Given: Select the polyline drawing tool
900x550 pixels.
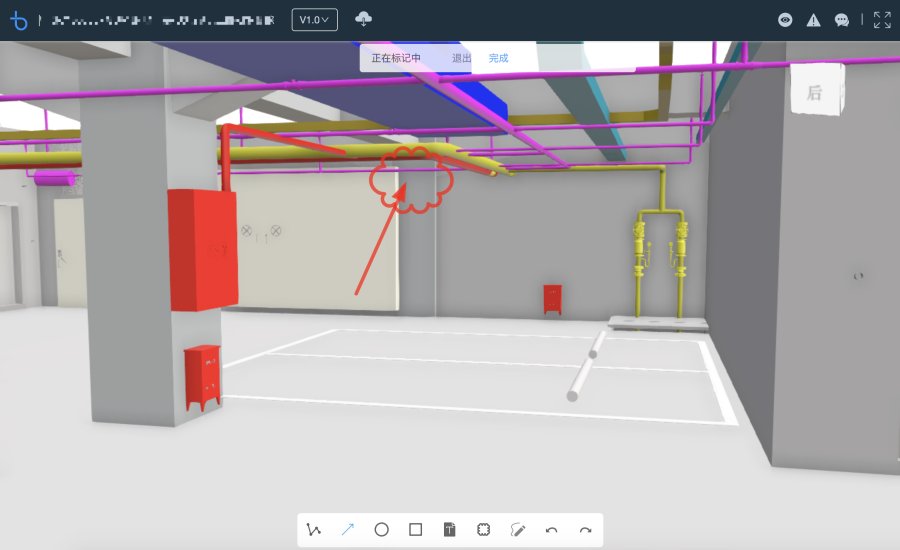Looking at the screenshot, I should pyautogui.click(x=314, y=530).
